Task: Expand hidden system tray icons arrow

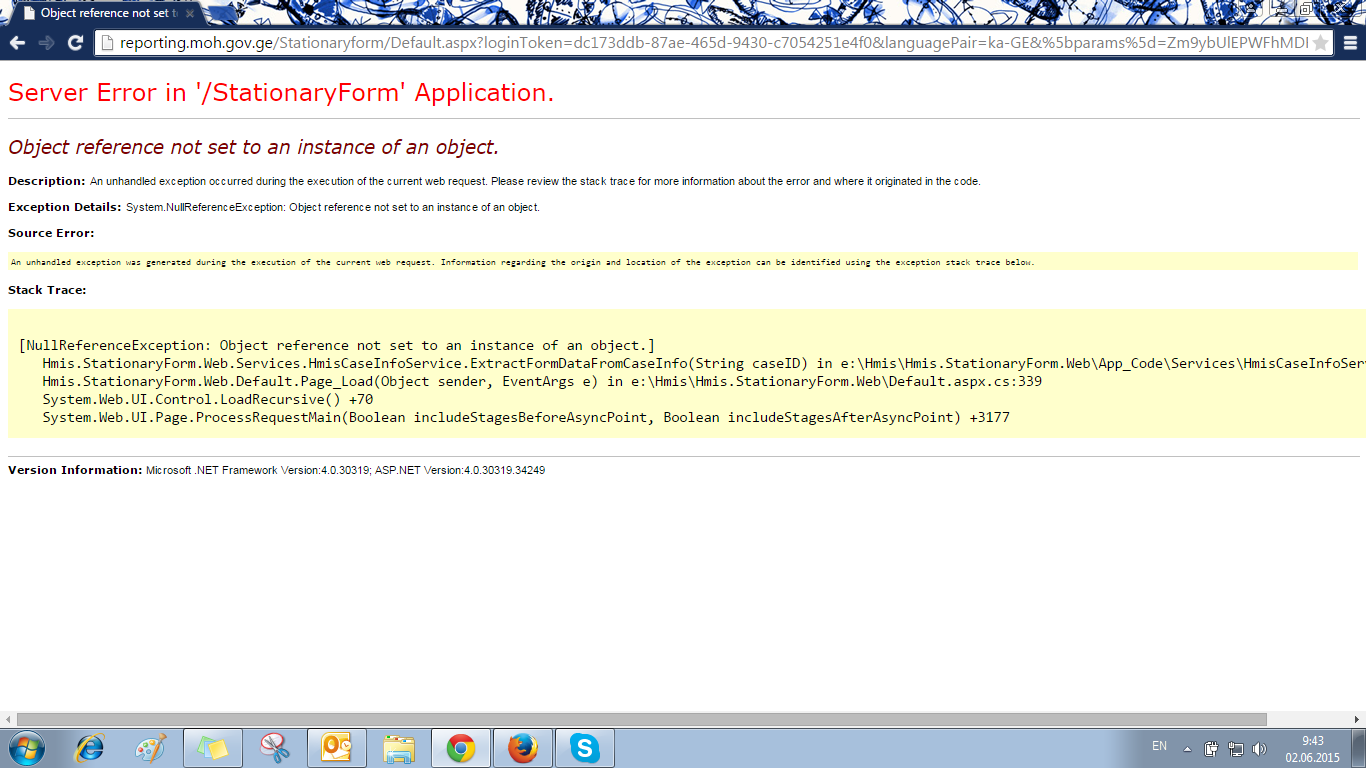Action: [x=1187, y=748]
